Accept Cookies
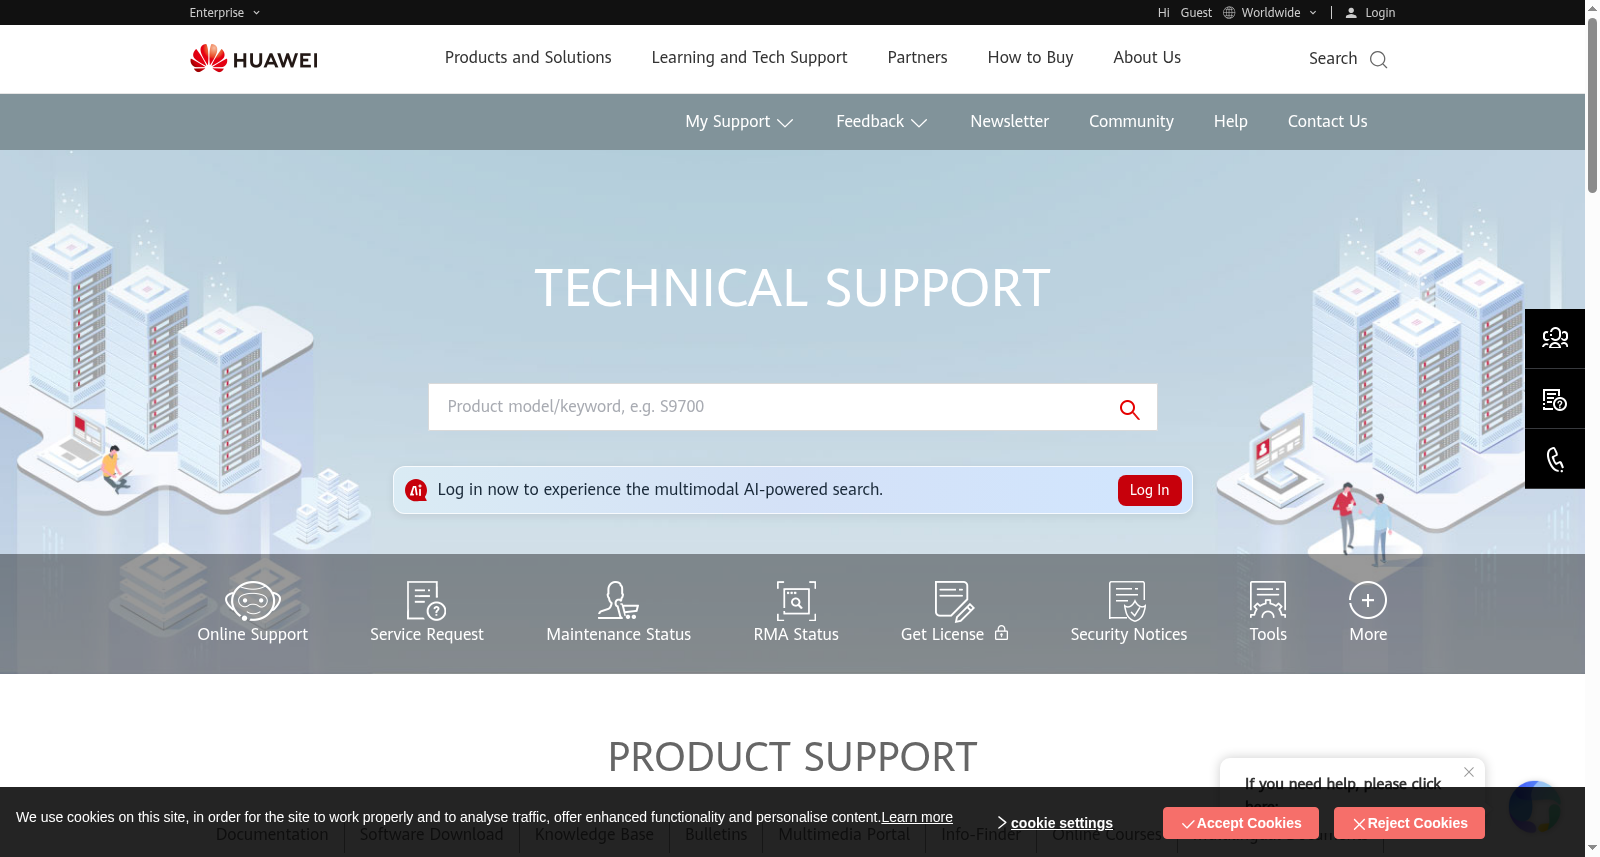The width and height of the screenshot is (1600, 857). point(1240,823)
